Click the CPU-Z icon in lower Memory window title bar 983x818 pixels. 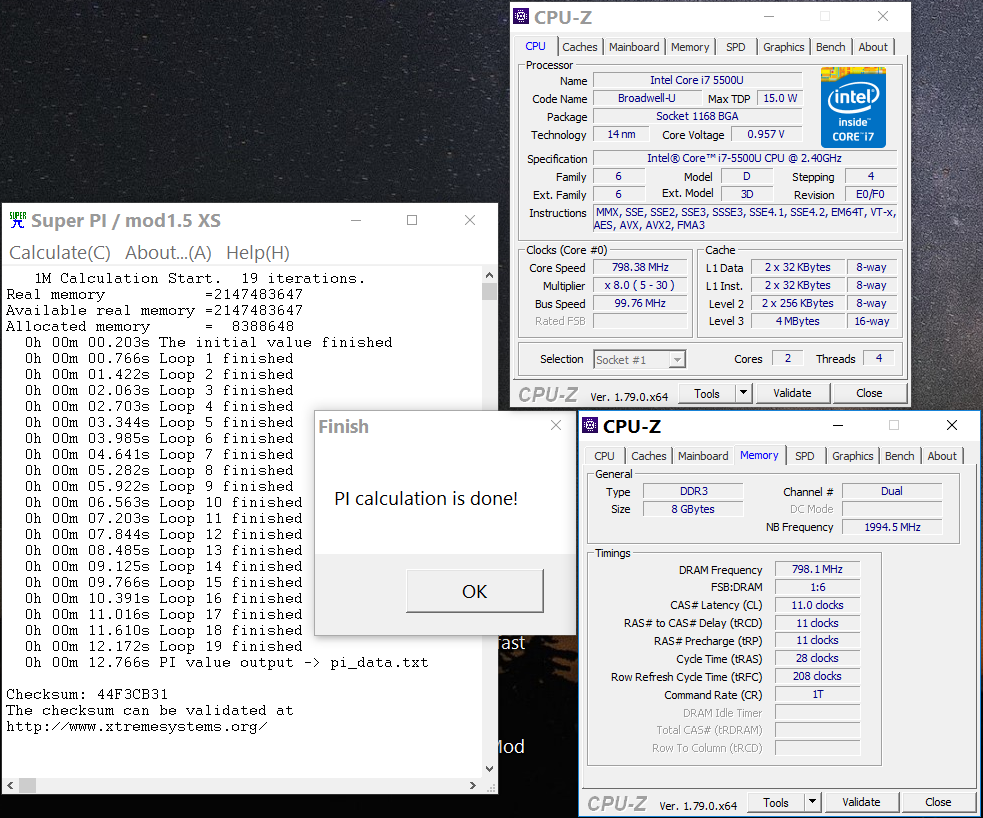point(590,426)
